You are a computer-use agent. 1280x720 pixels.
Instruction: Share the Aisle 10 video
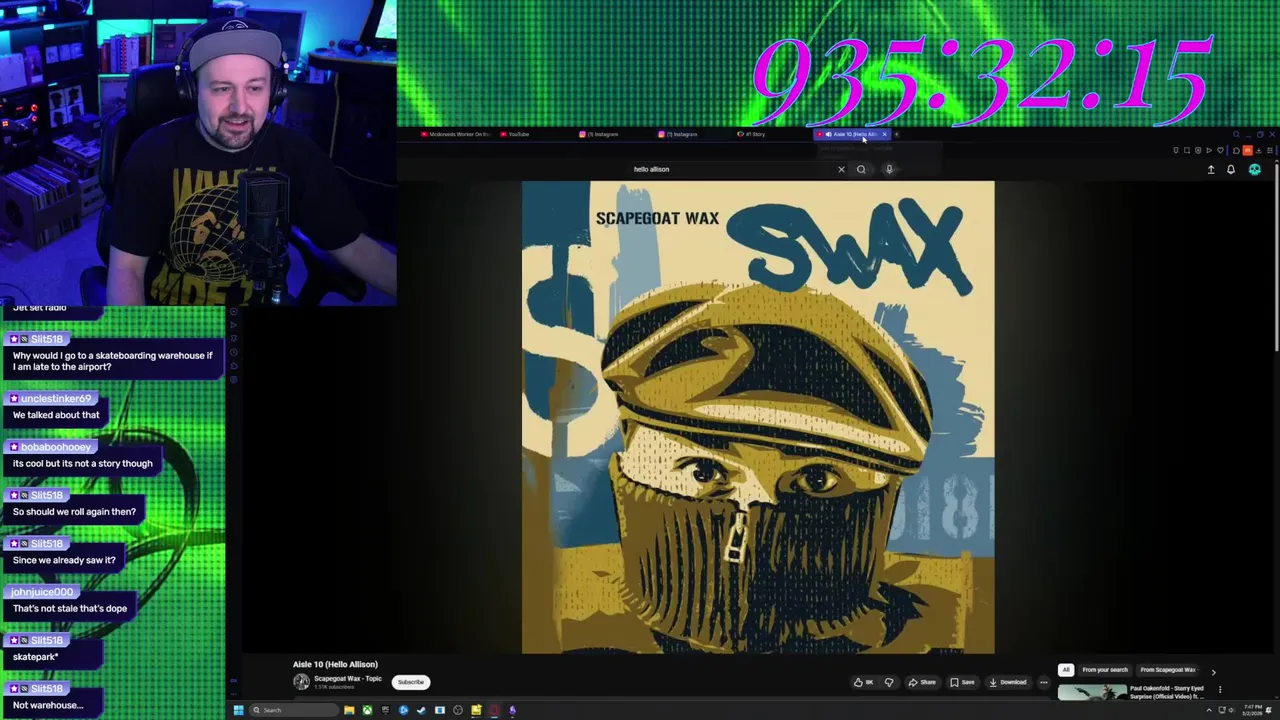point(922,682)
